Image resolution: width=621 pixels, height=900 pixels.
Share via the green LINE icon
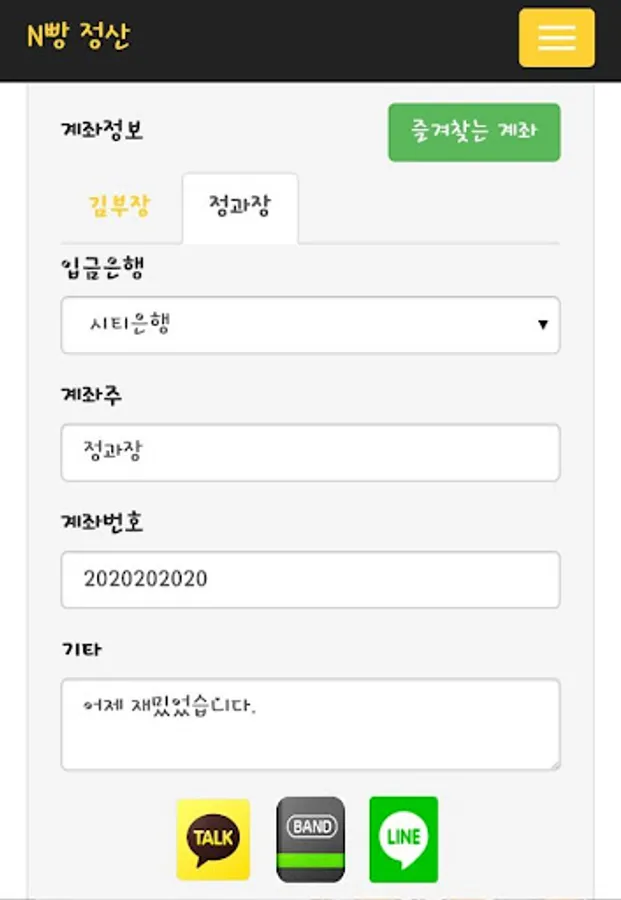point(403,839)
